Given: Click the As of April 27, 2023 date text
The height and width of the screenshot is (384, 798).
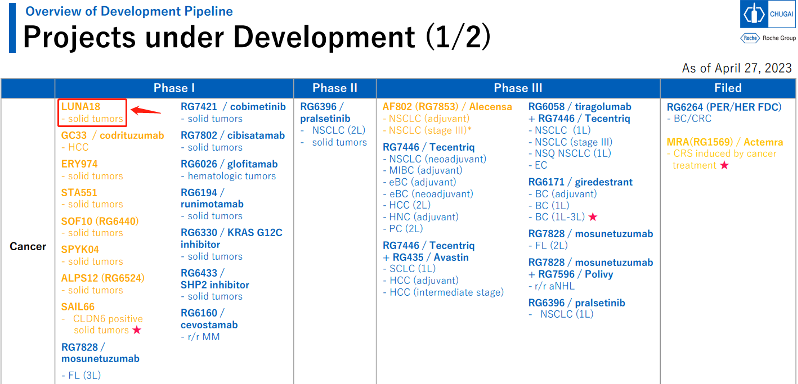Looking at the screenshot, I should 737,68.
